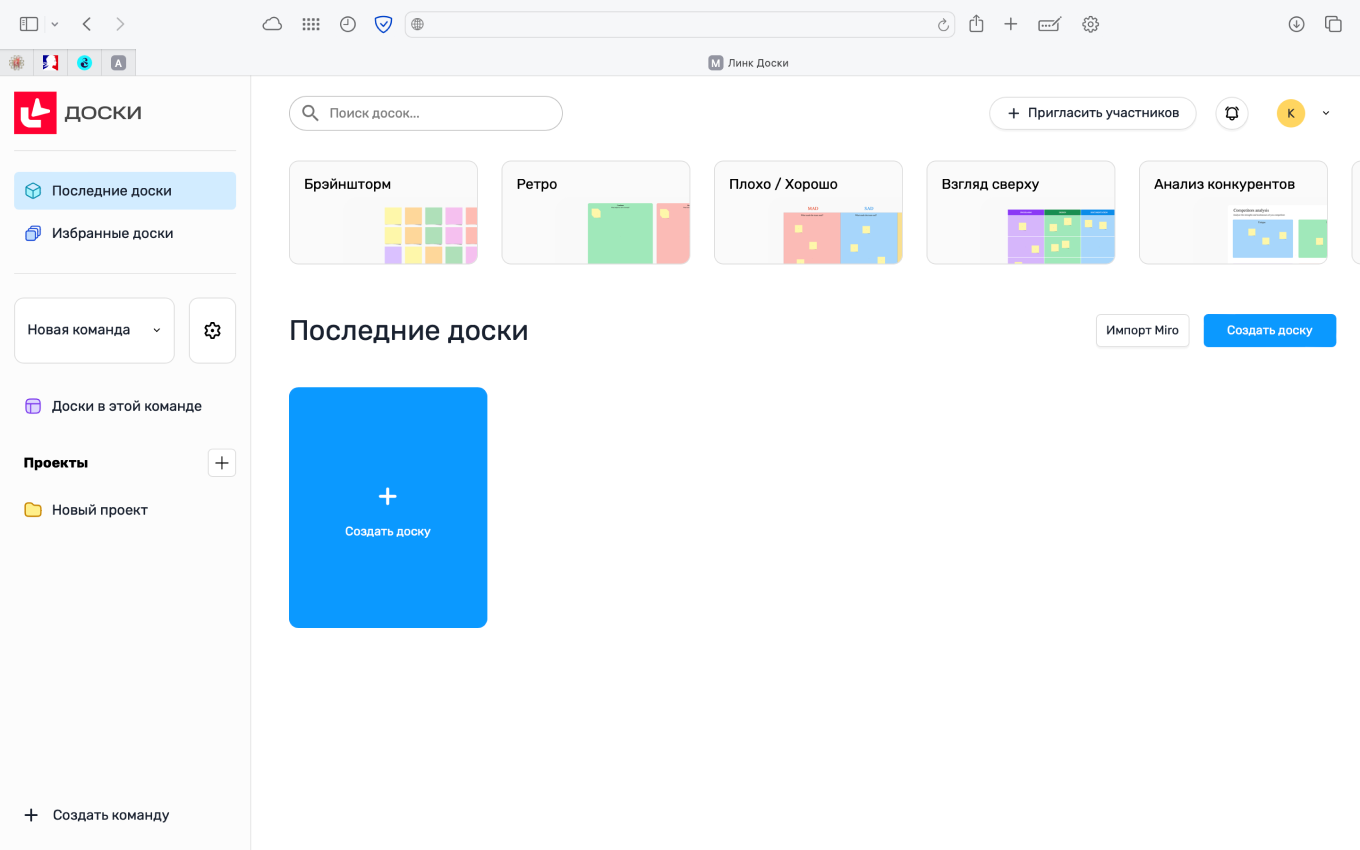
Task: Click the search magnifier in Поиск досок
Action: pos(310,113)
